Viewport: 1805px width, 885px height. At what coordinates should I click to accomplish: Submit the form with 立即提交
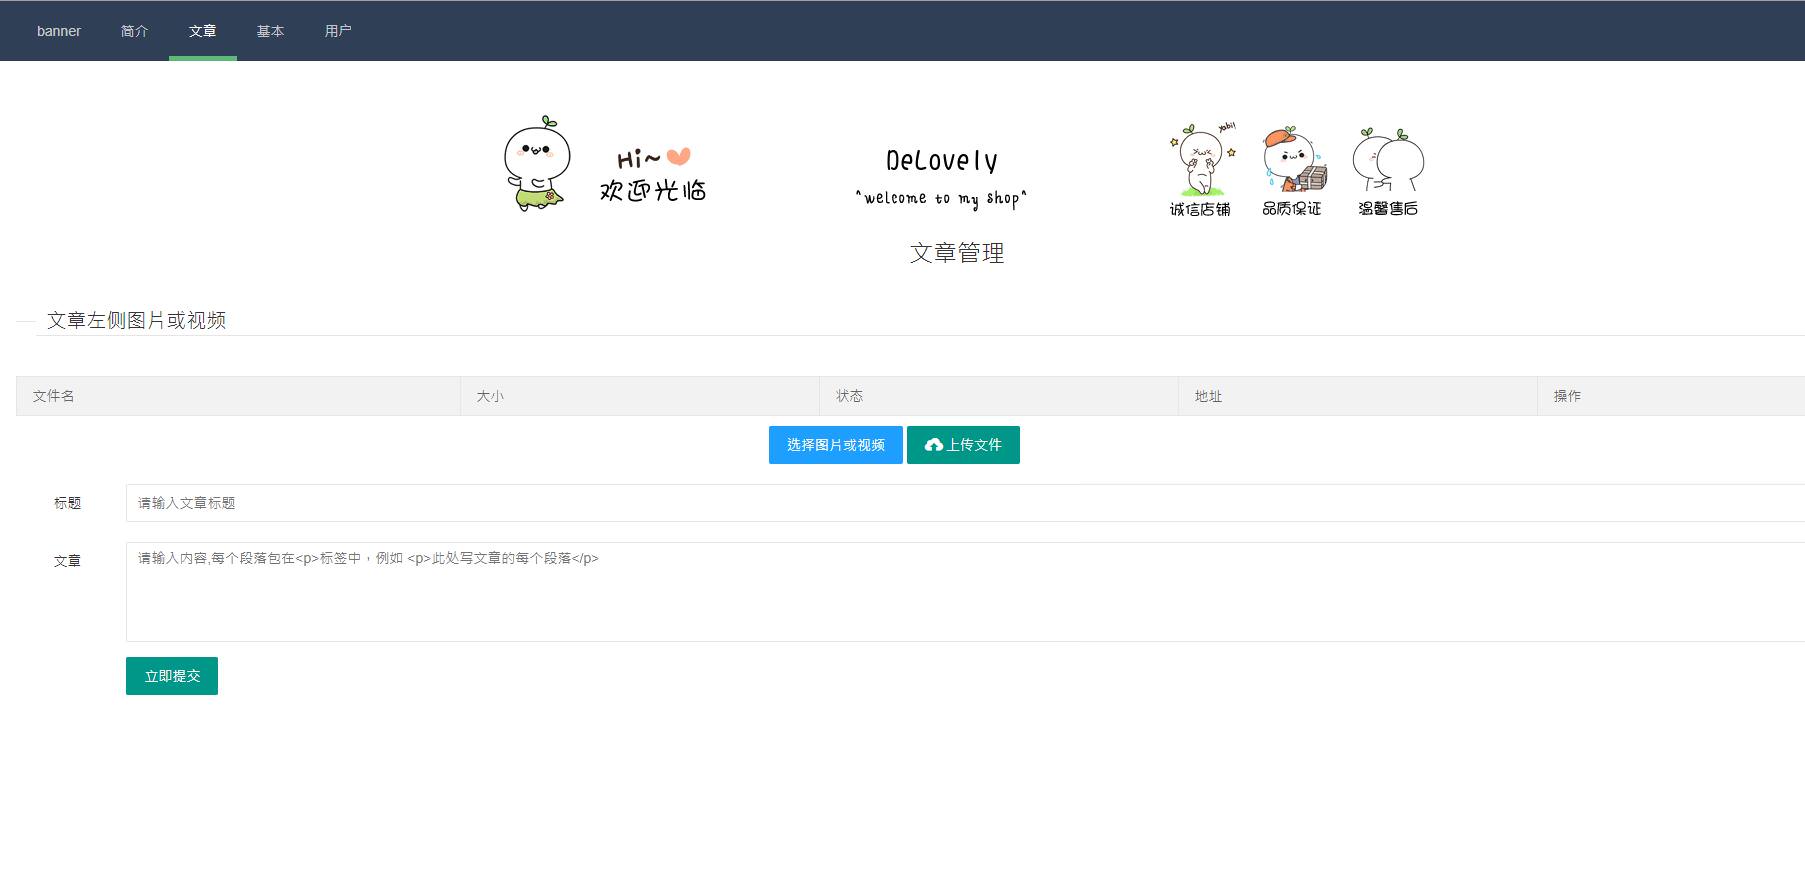pos(172,676)
